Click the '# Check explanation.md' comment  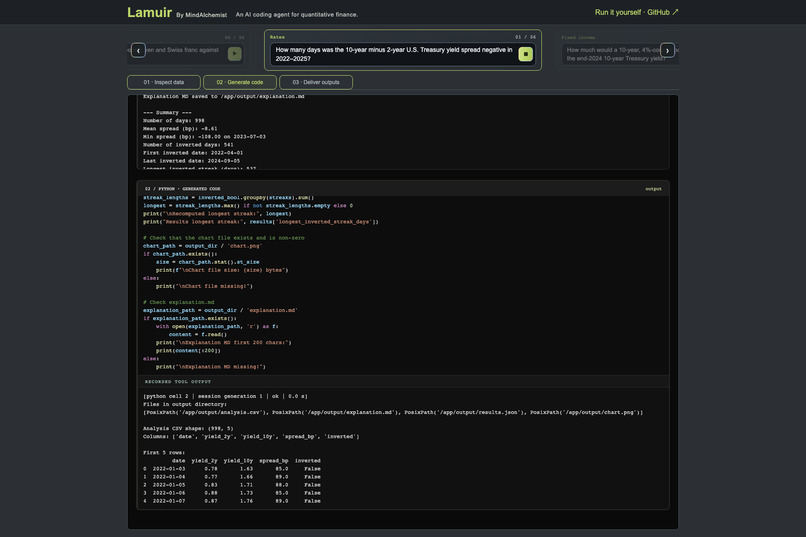[x=179, y=302]
